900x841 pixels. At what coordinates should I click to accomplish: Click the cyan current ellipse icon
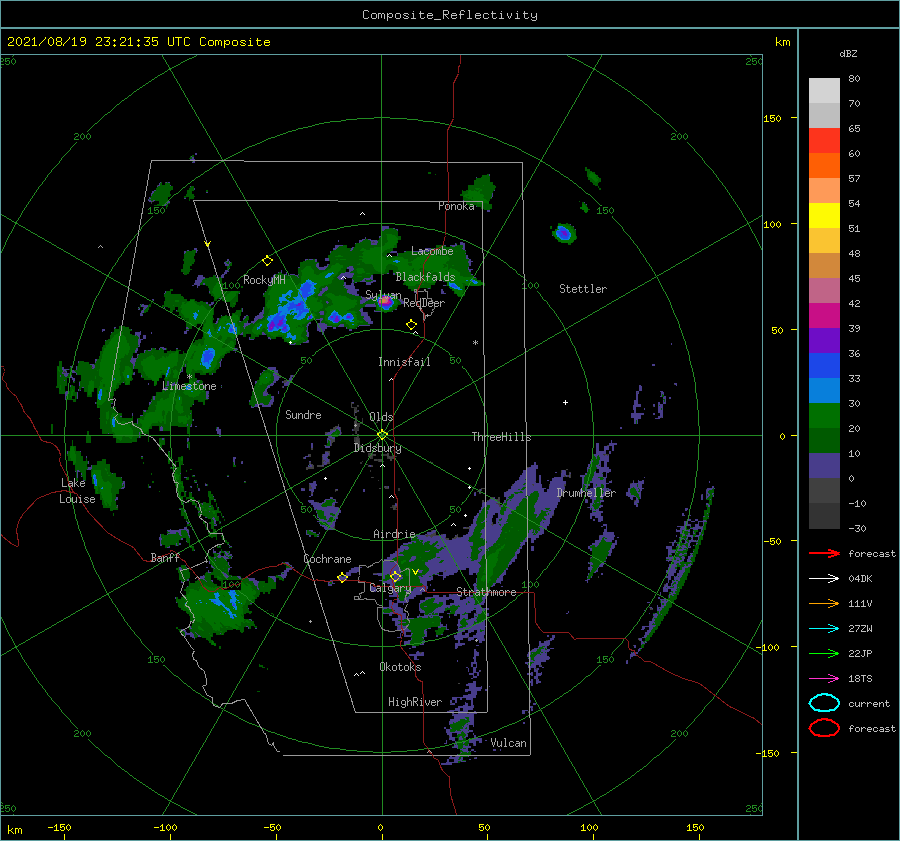pyautogui.click(x=824, y=703)
